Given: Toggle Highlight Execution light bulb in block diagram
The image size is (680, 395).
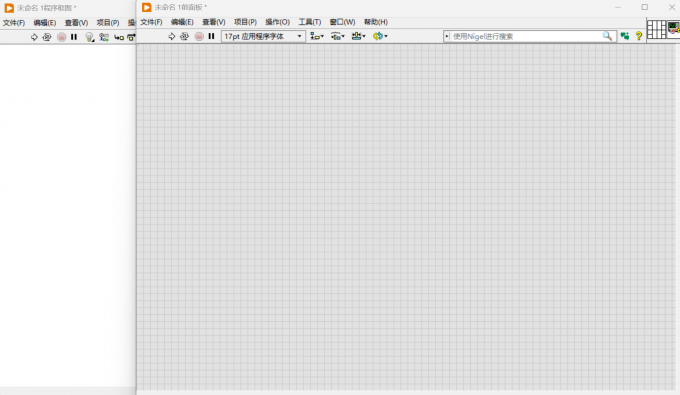Looking at the screenshot, I should (x=89, y=37).
